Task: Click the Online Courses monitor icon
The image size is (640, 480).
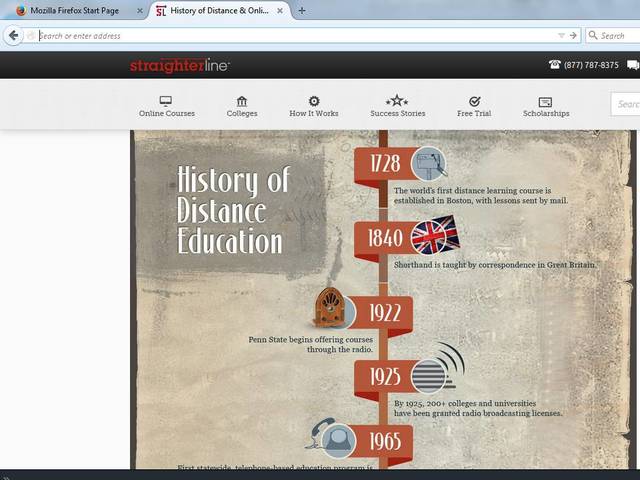Action: click(x=166, y=100)
